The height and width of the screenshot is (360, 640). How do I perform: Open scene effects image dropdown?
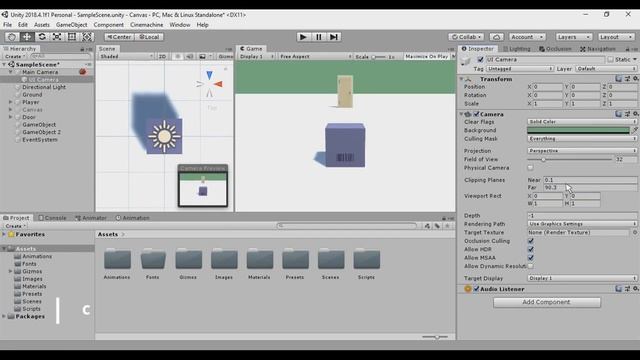pos(204,56)
